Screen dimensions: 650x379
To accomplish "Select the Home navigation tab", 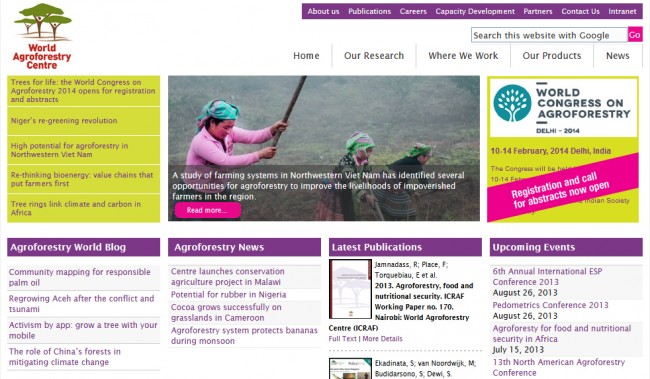I will pyautogui.click(x=306, y=56).
